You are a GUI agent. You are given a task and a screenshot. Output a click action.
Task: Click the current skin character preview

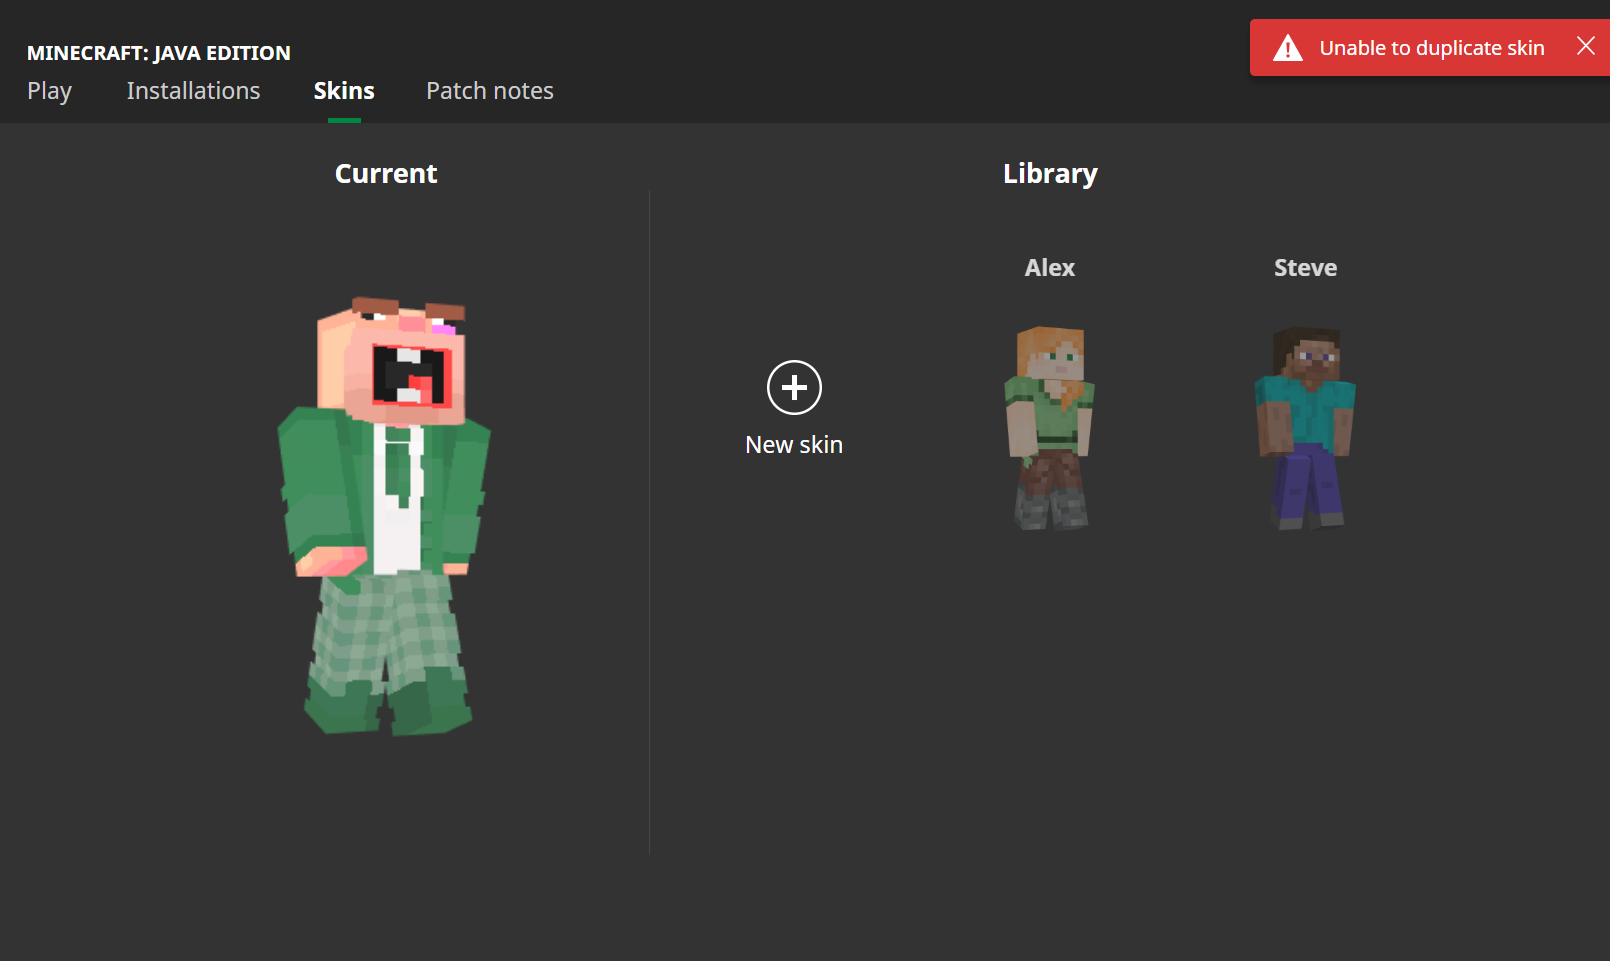click(x=385, y=515)
